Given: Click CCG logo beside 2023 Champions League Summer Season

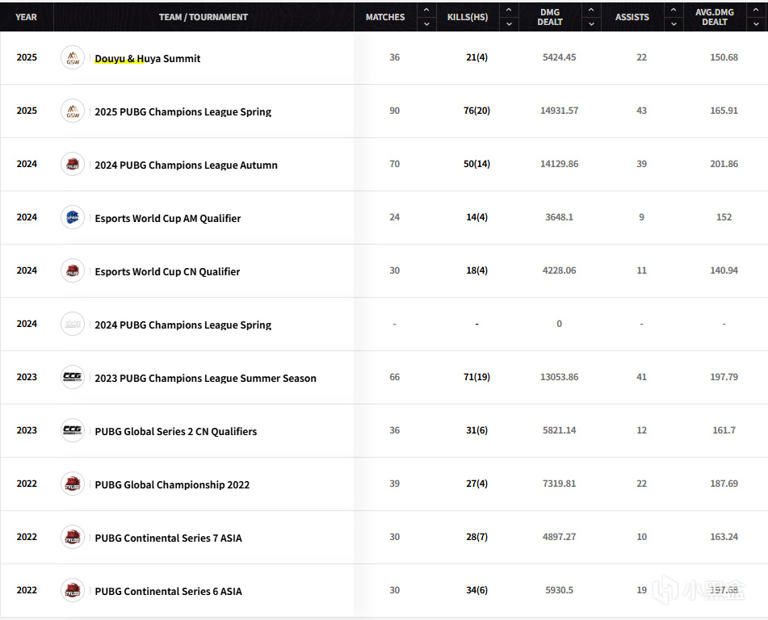Looking at the screenshot, I should coord(72,377).
